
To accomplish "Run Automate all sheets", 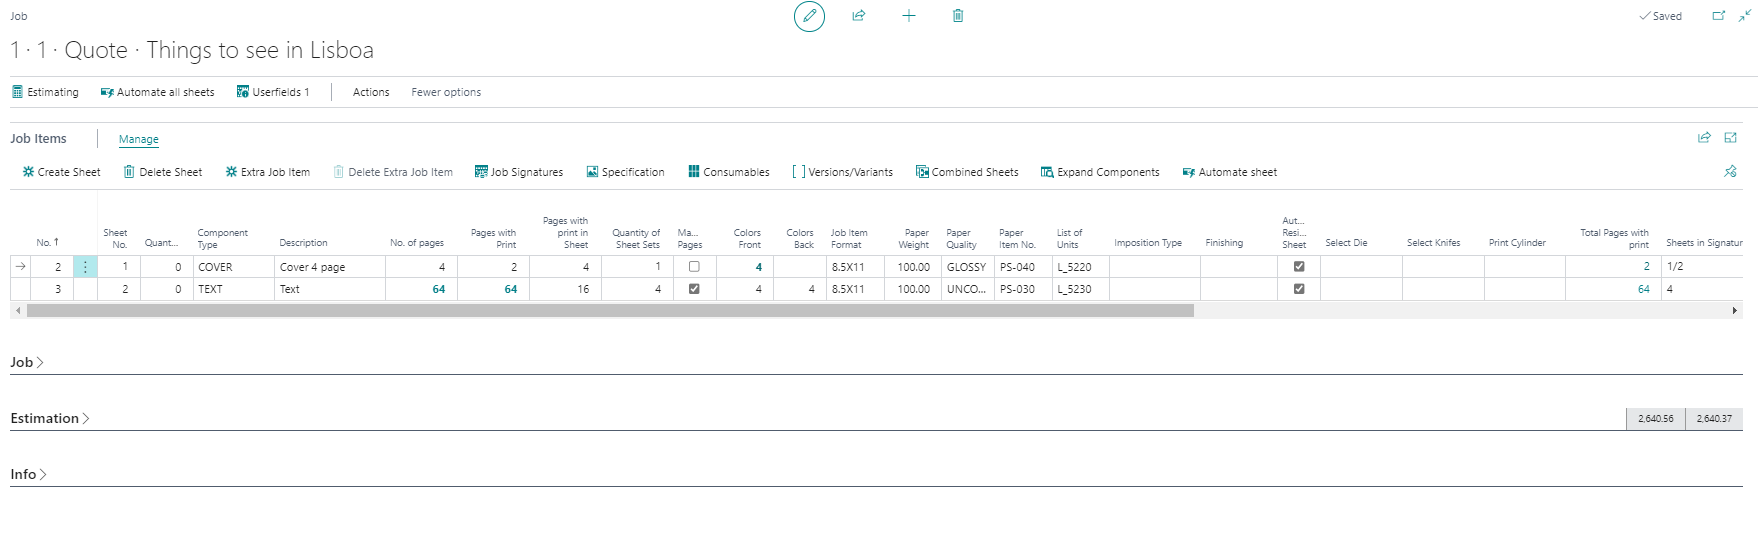I will click(x=158, y=92).
